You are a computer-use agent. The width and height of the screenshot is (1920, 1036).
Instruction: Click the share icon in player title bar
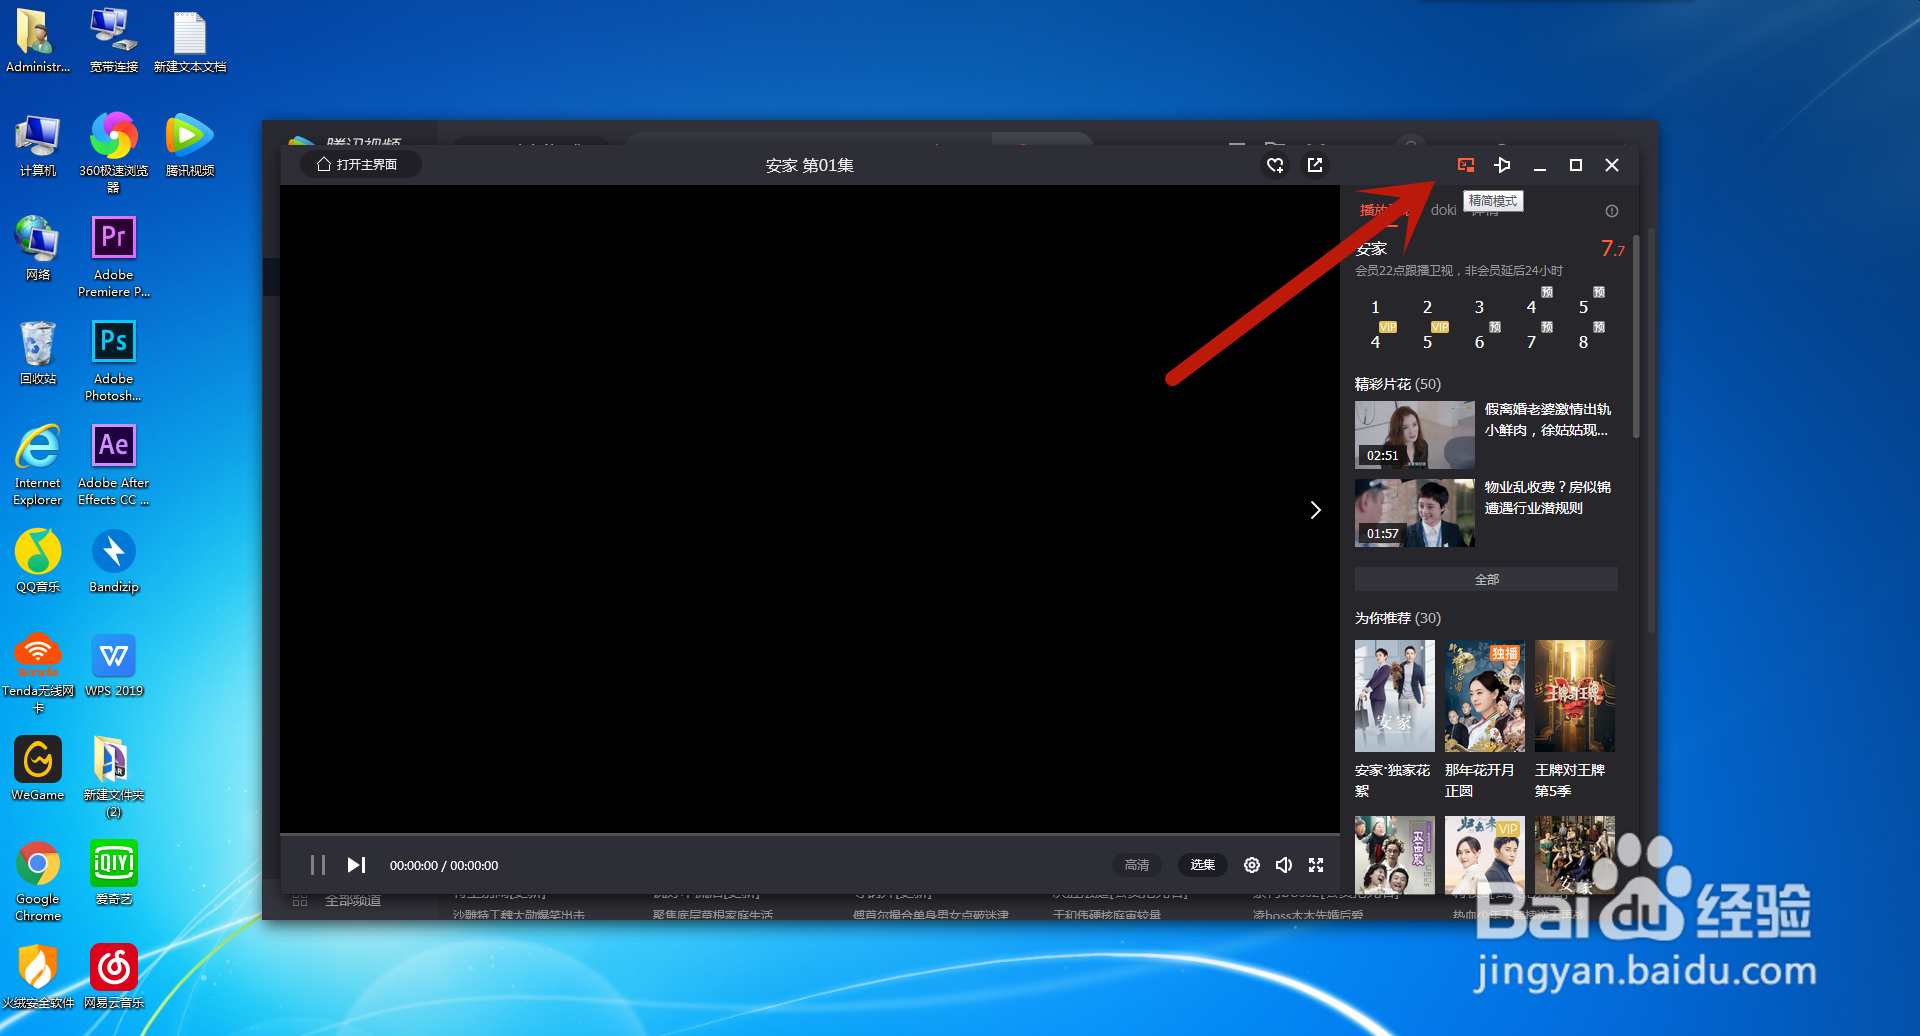(x=1315, y=165)
